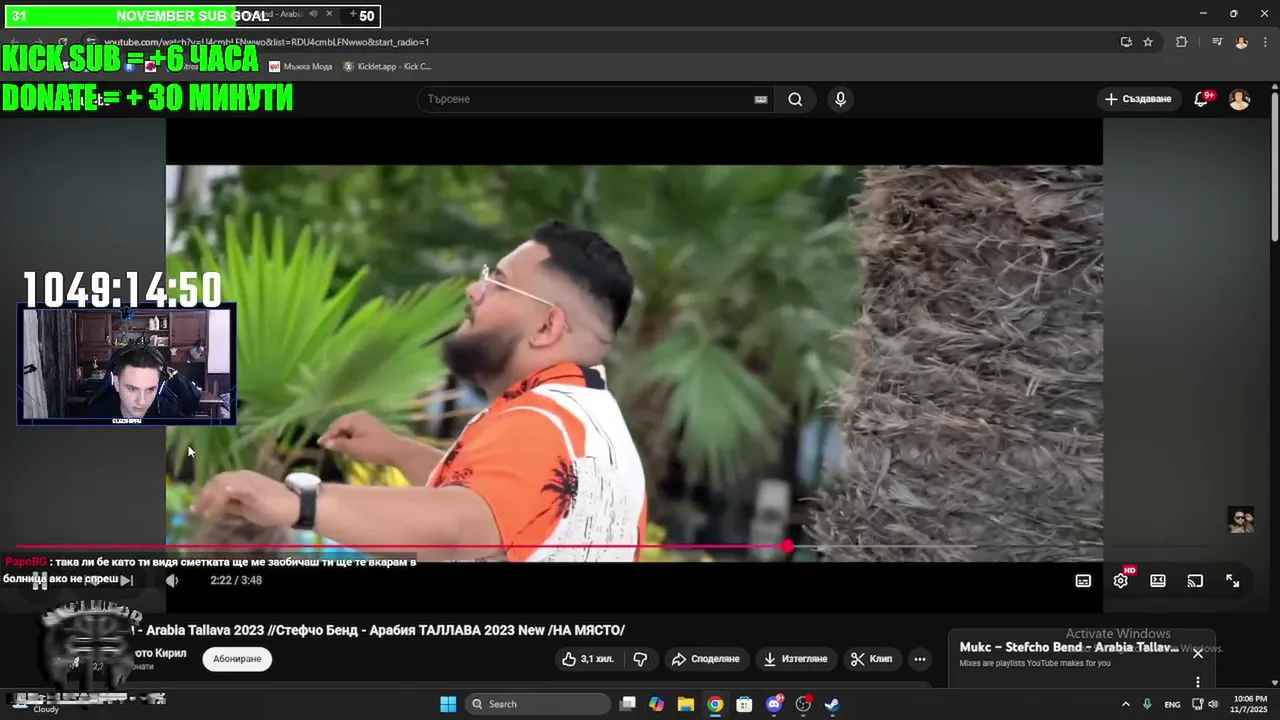This screenshot has width=1280, height=720.
Task: Open the Мъжка Мода bookmark
Action: pos(300,67)
